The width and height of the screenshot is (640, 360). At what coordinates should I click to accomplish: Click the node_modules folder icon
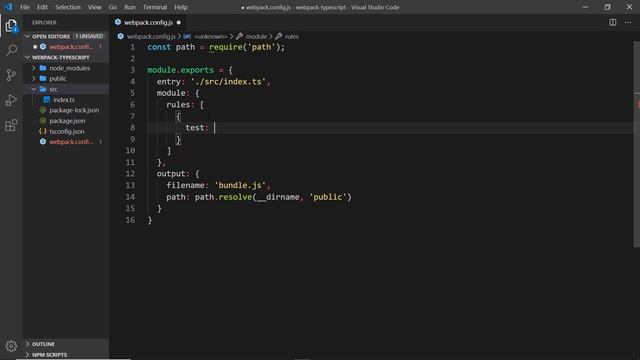(x=43, y=68)
